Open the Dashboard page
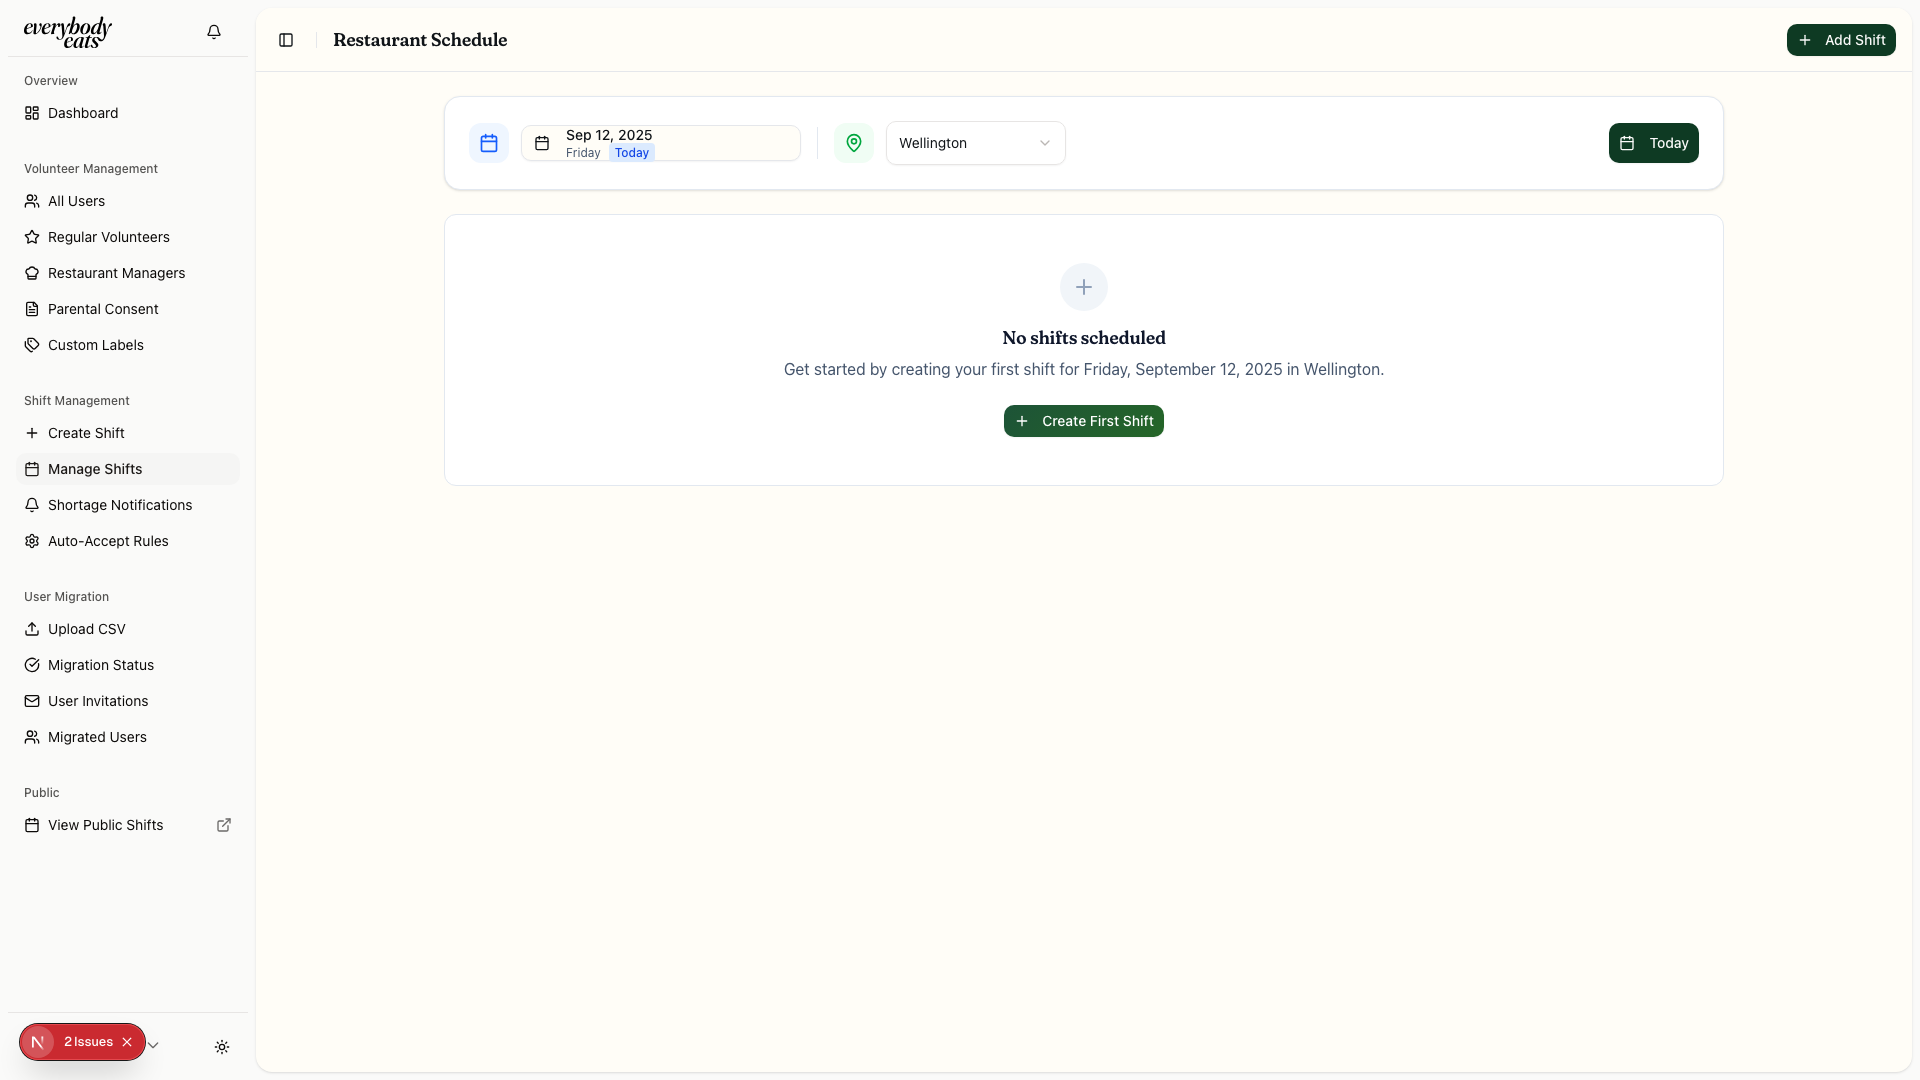The image size is (1920, 1080). pyautogui.click(x=83, y=113)
